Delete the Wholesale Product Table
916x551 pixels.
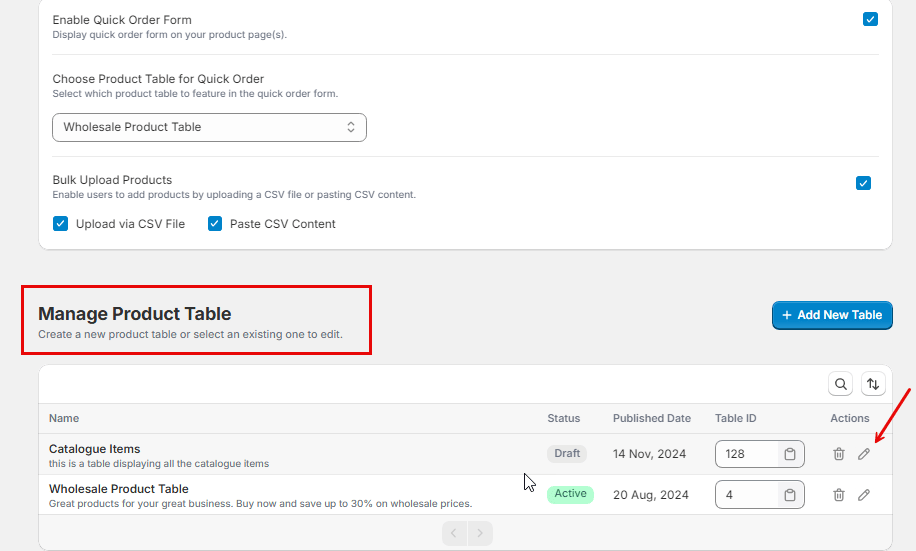(839, 495)
